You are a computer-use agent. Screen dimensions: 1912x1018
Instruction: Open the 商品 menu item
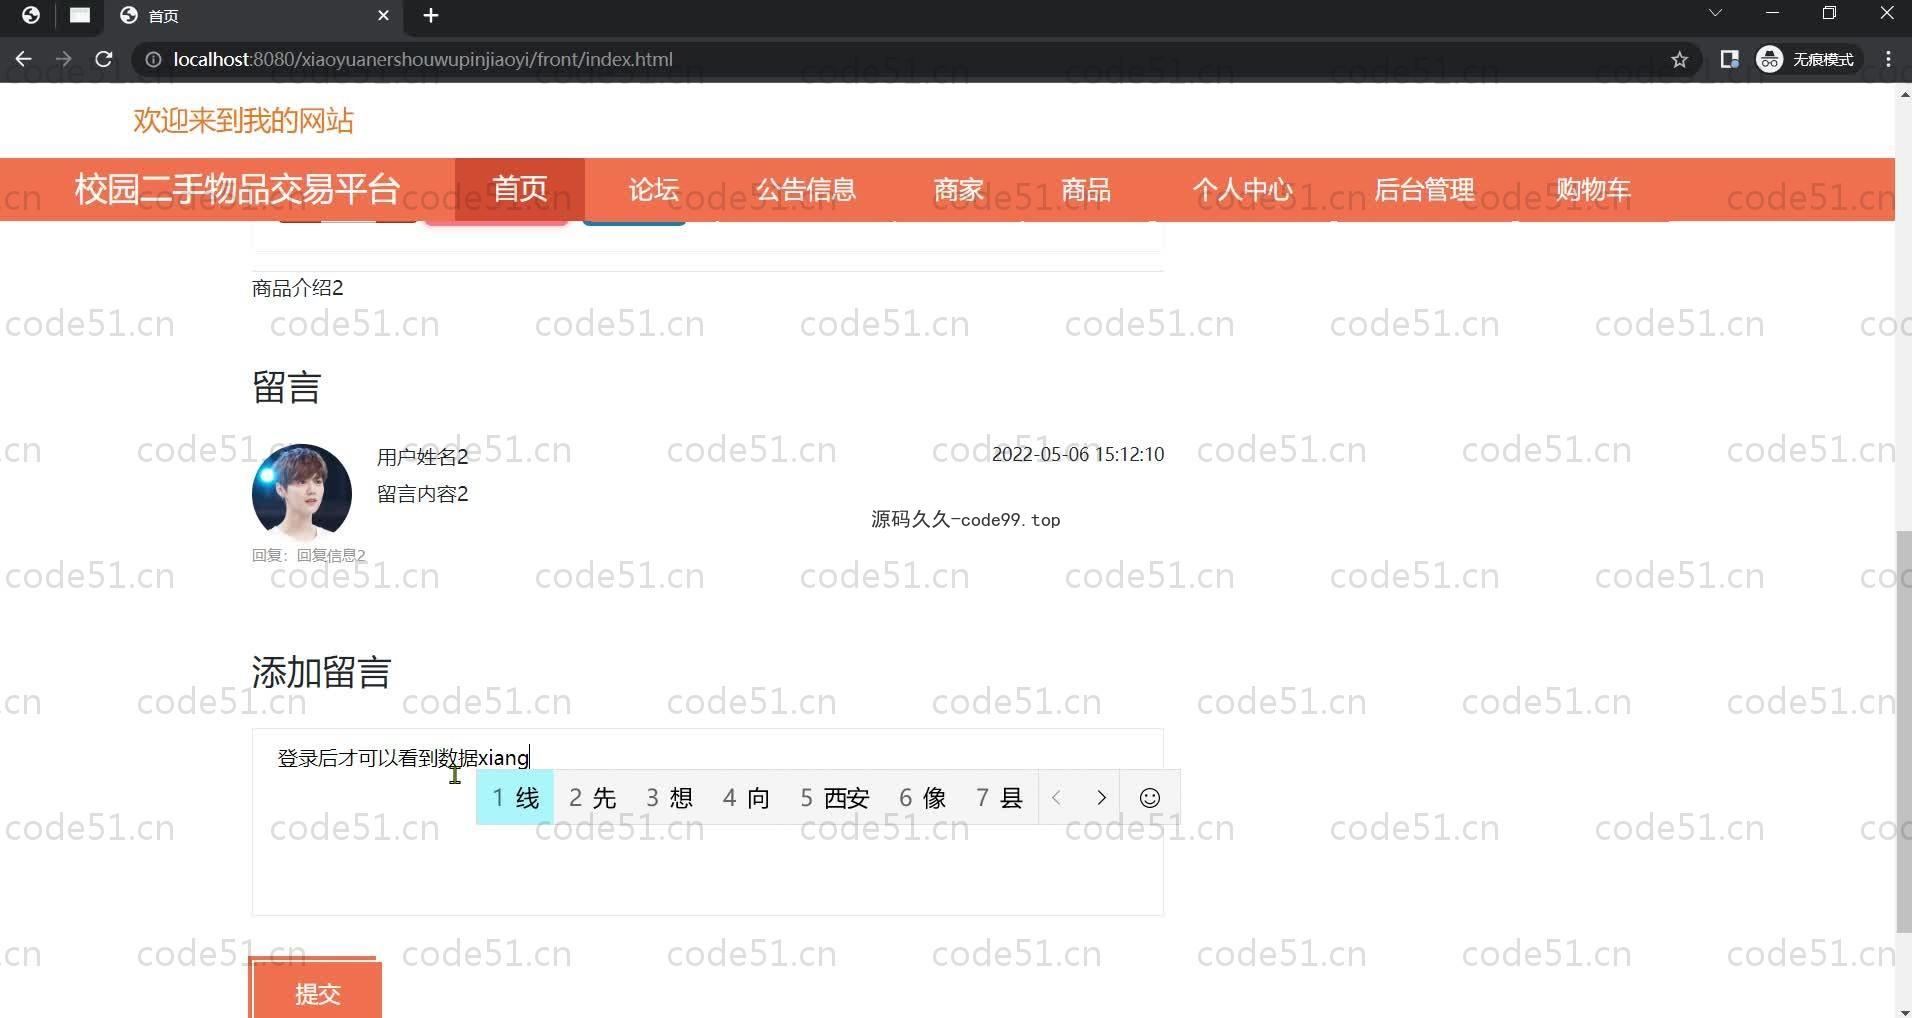[1086, 189]
